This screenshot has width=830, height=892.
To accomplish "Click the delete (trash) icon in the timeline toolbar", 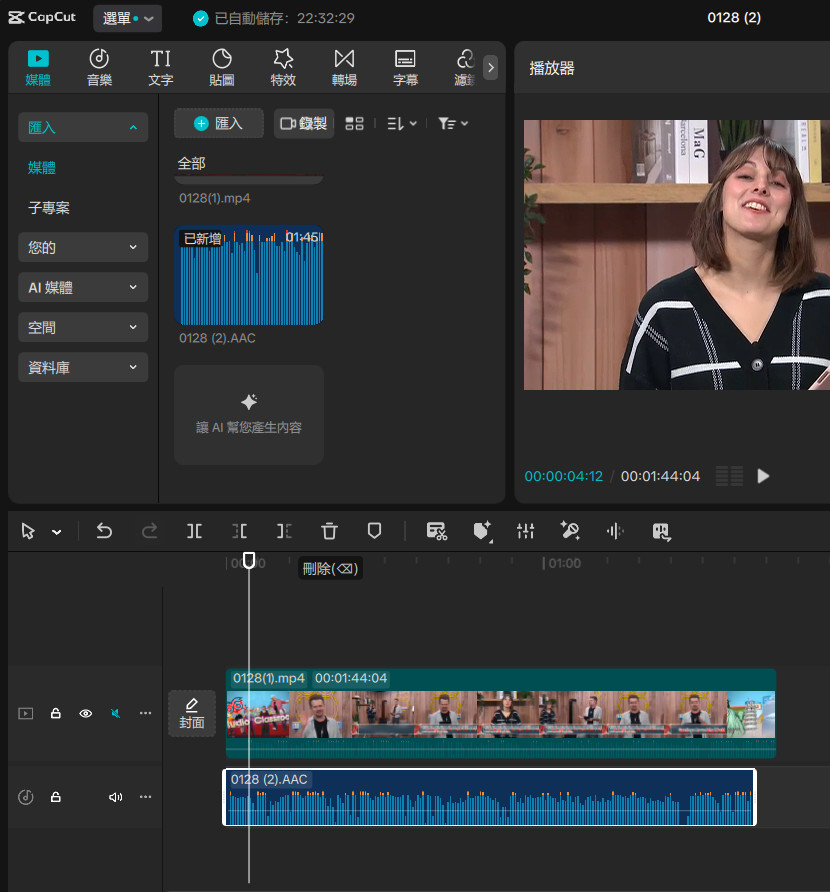I will click(x=329, y=532).
